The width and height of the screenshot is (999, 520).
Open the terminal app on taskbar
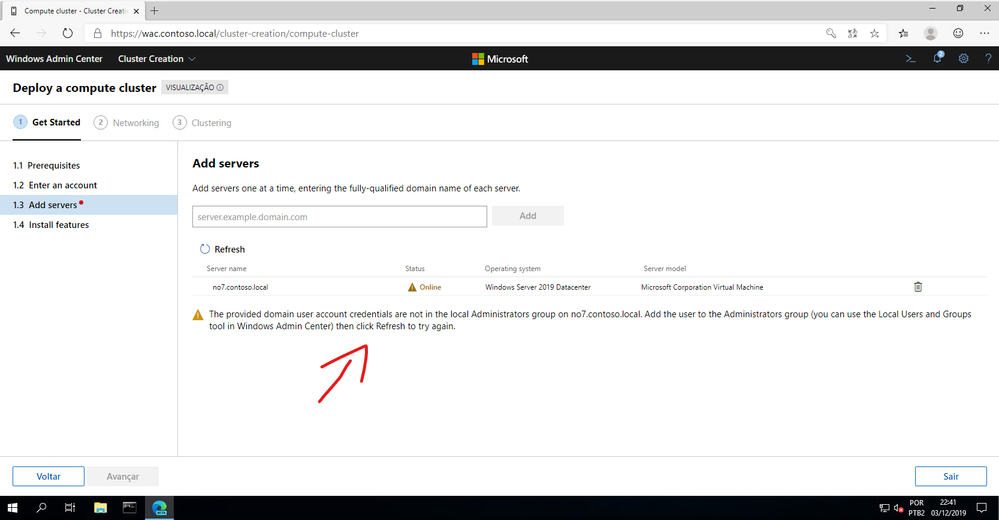tap(129, 508)
